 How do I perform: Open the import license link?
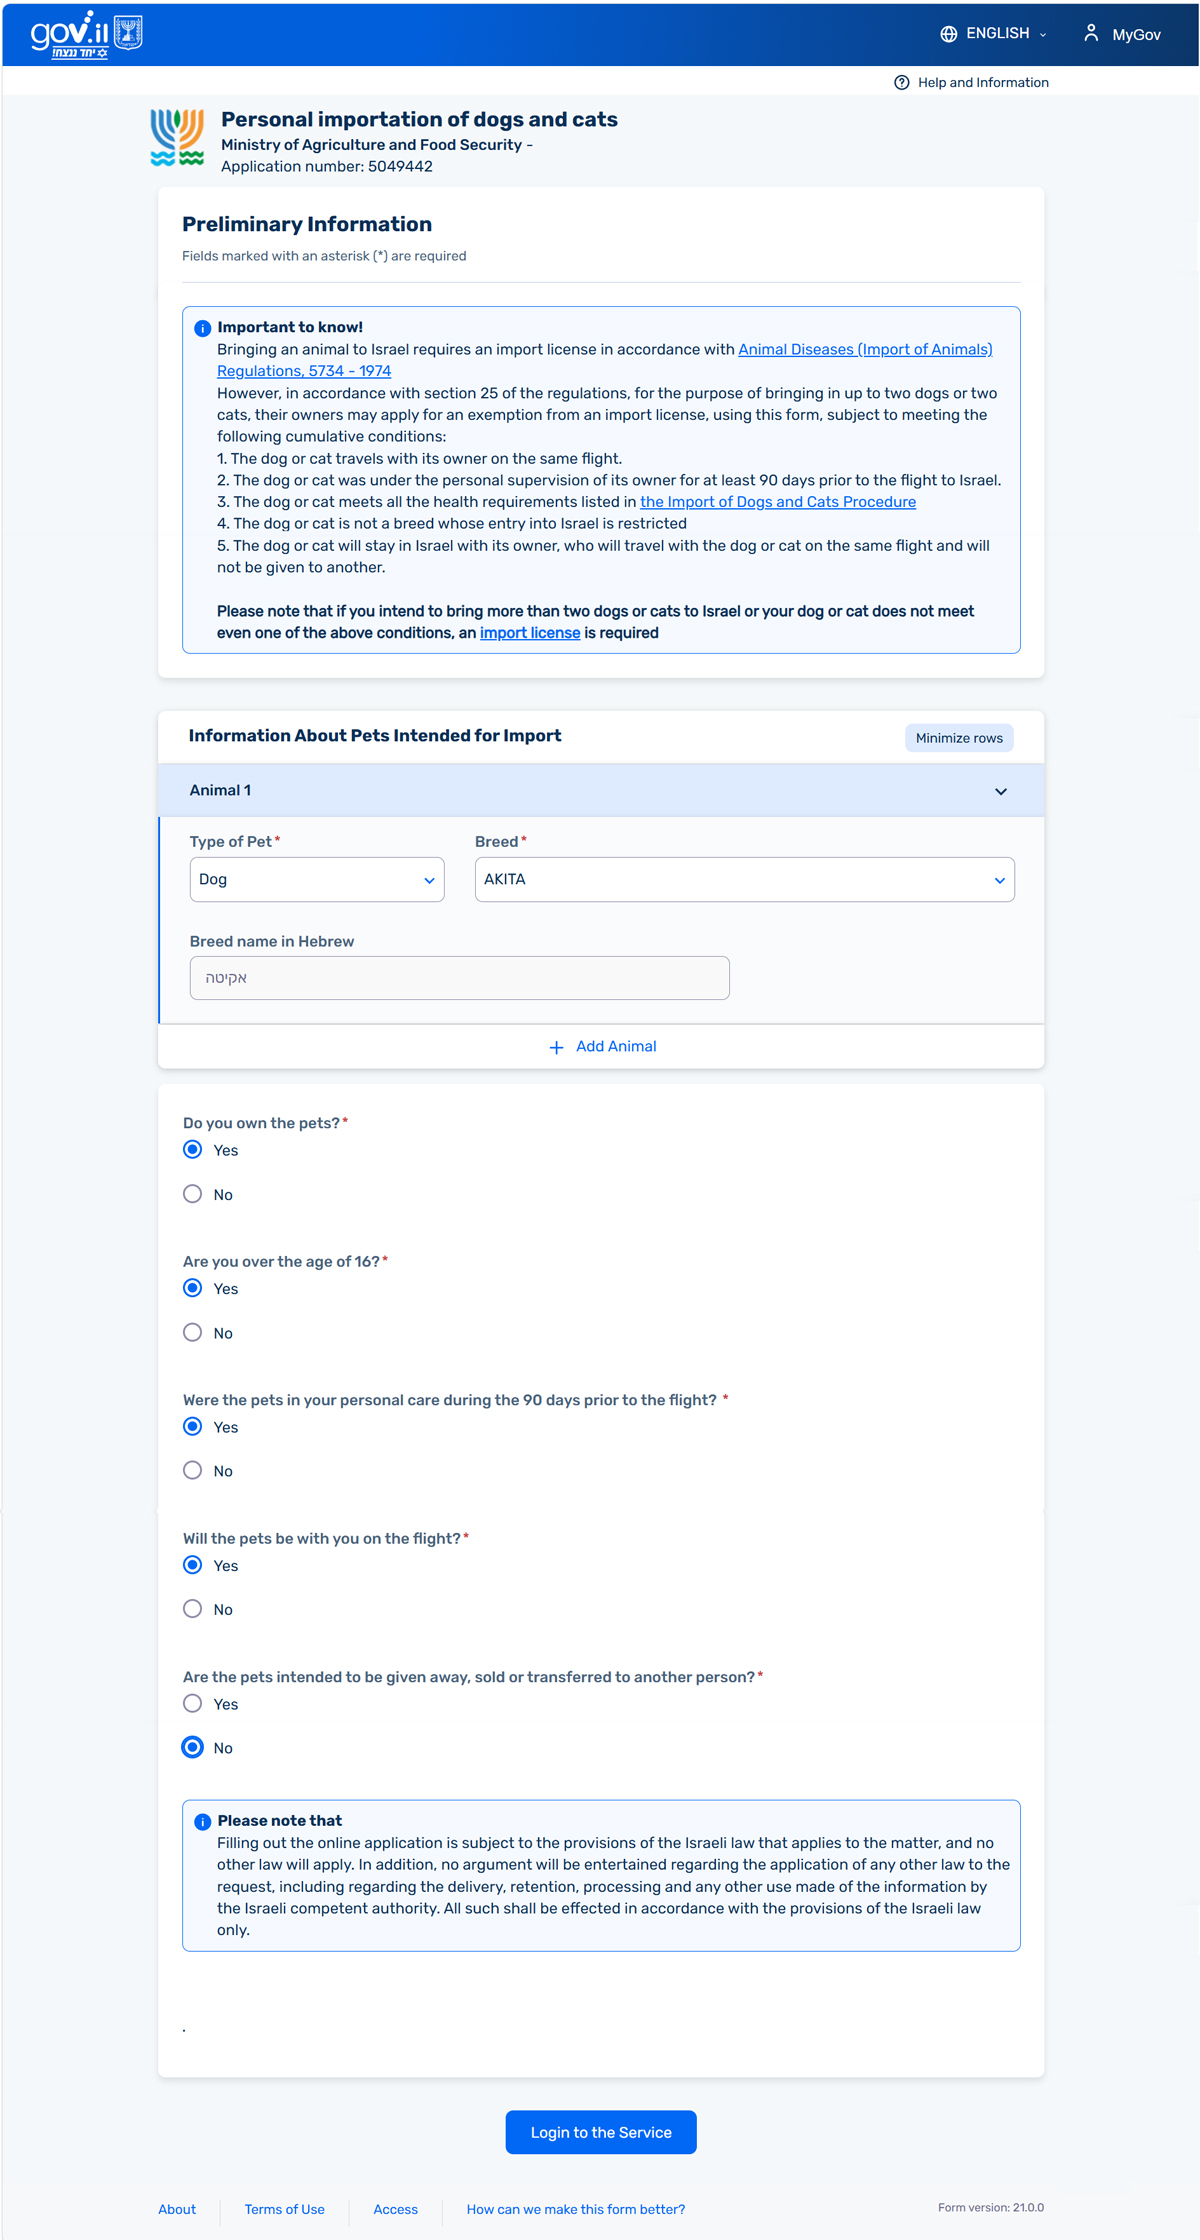[530, 633]
